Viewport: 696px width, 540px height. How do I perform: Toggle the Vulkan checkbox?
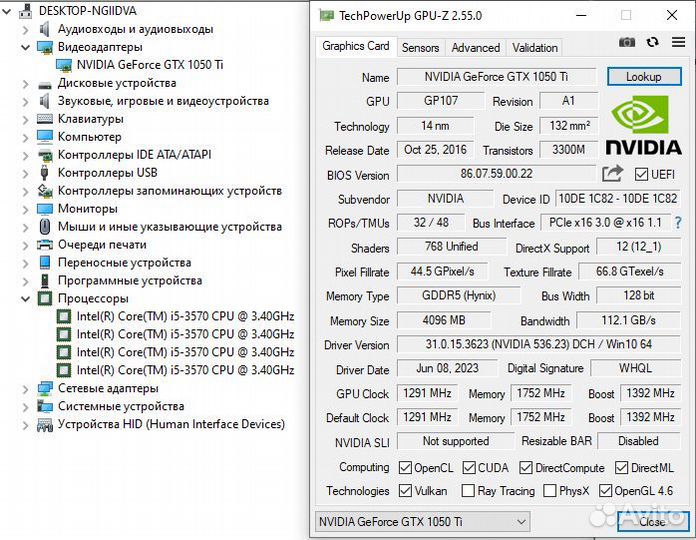(x=405, y=490)
